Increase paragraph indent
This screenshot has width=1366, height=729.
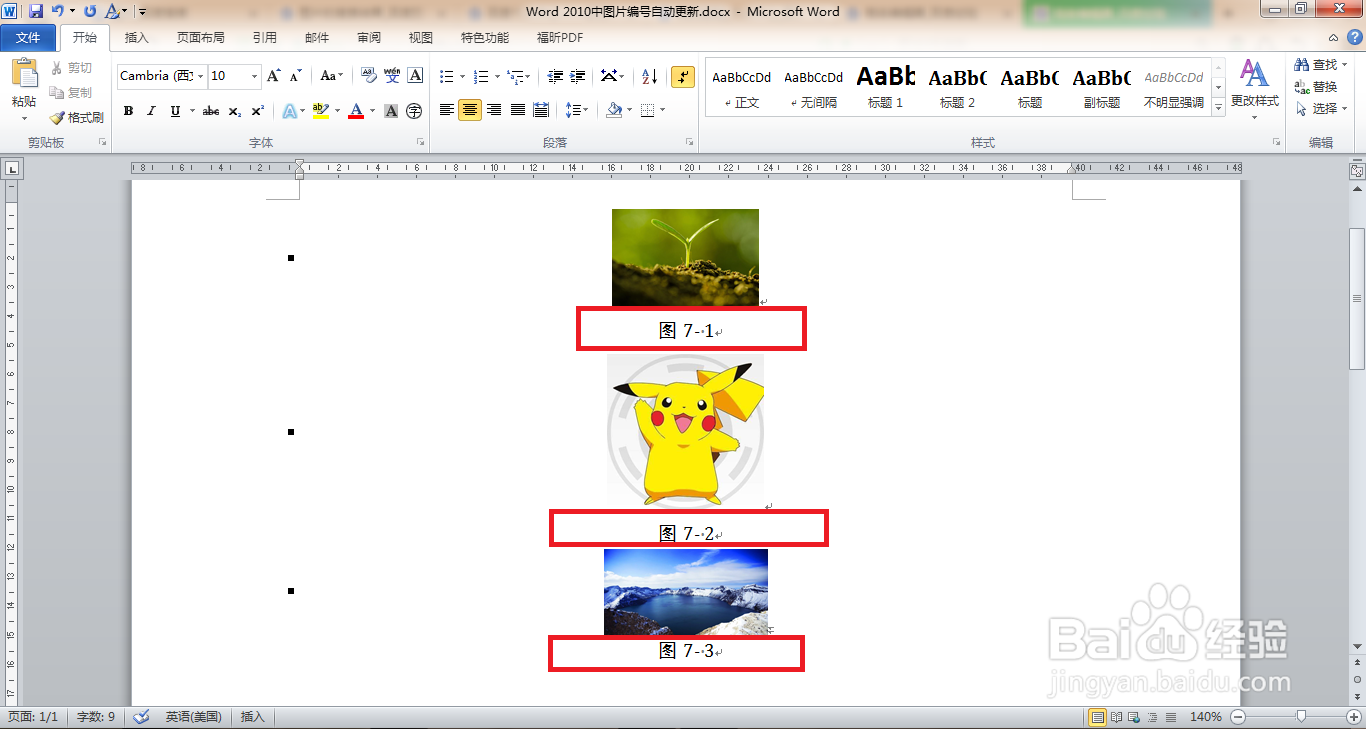(578, 76)
